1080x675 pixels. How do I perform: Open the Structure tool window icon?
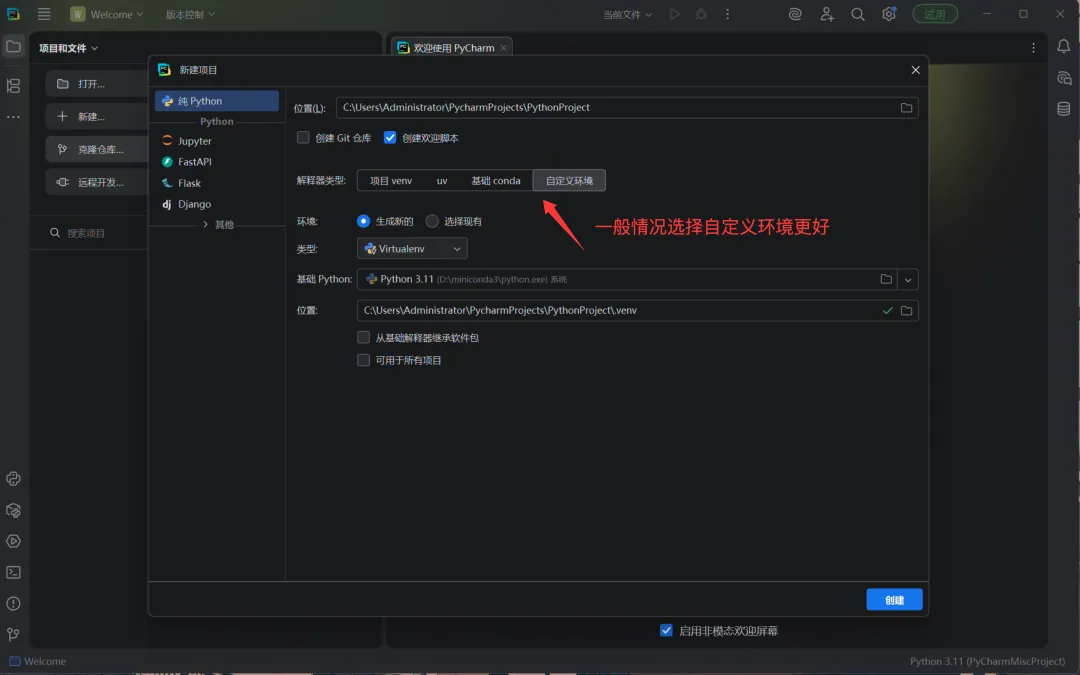pos(13,85)
